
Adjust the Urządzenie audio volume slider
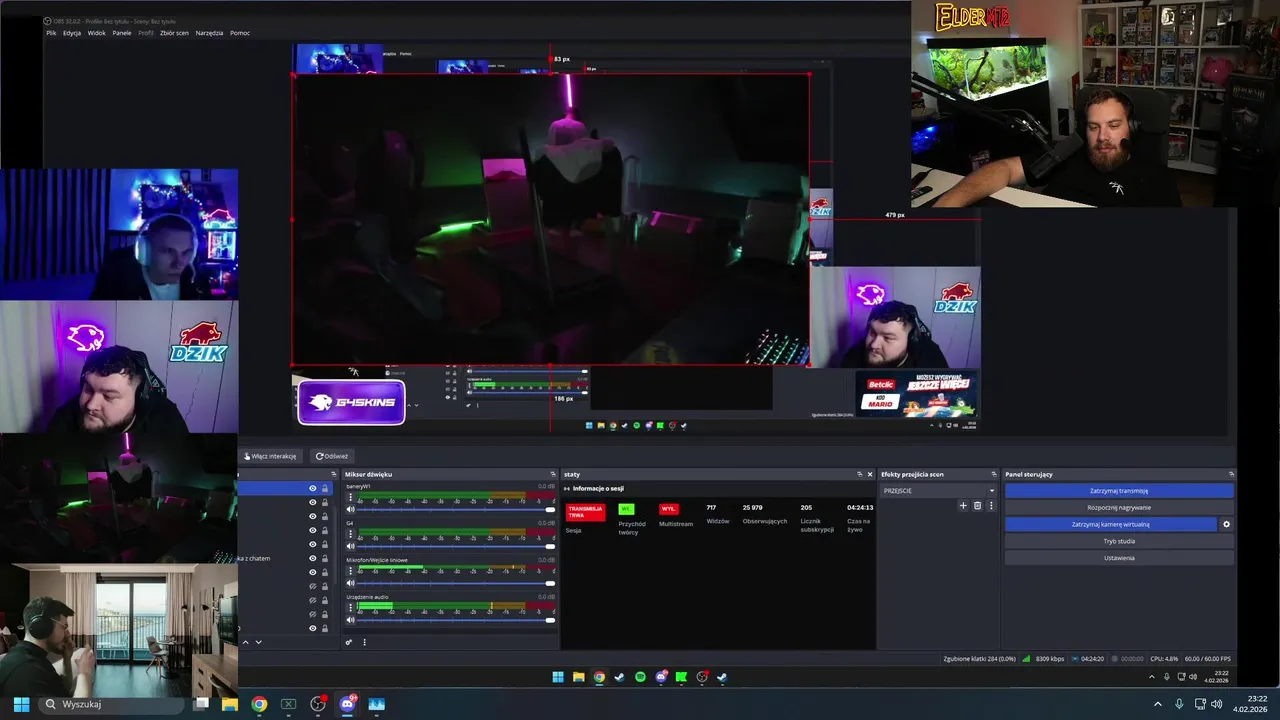[457, 620]
